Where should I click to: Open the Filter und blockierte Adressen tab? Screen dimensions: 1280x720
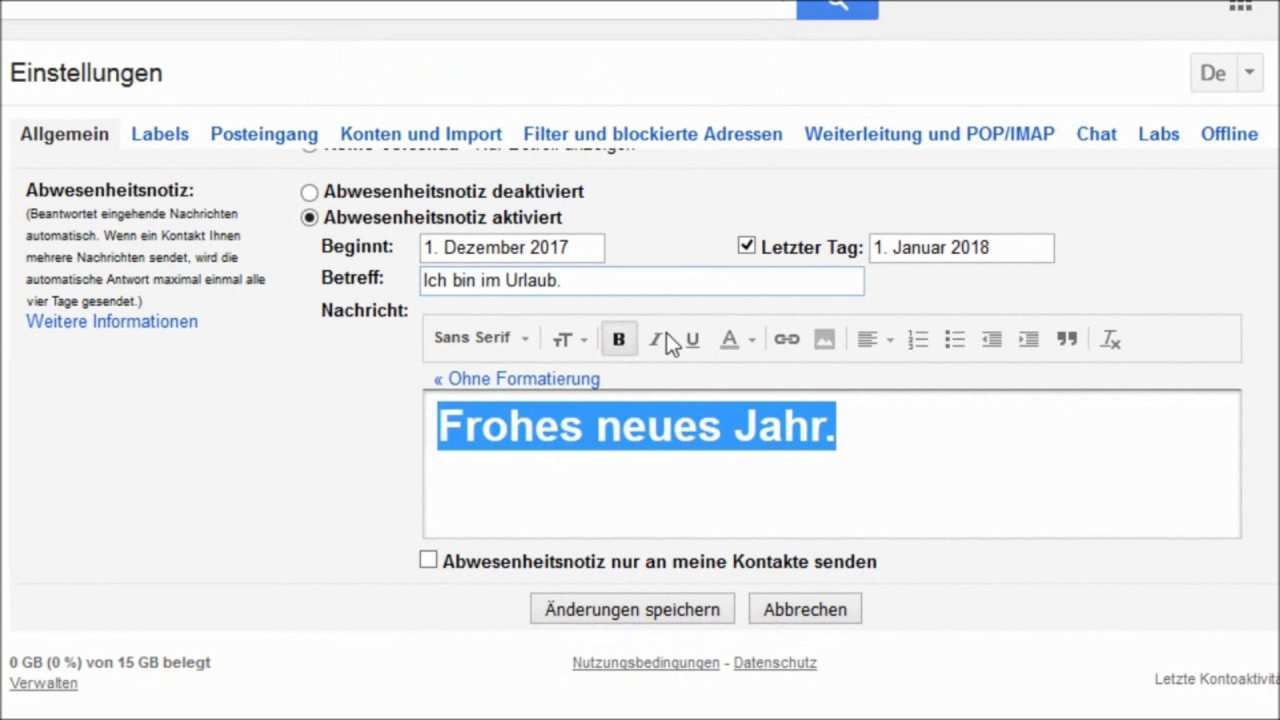pyautogui.click(x=653, y=134)
